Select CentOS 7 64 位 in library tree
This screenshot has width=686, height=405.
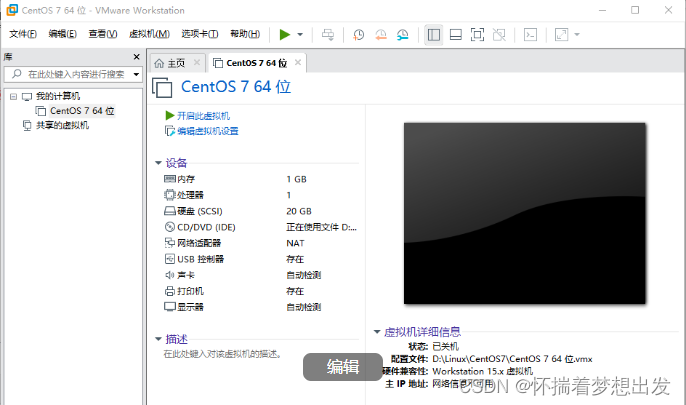tap(82, 111)
